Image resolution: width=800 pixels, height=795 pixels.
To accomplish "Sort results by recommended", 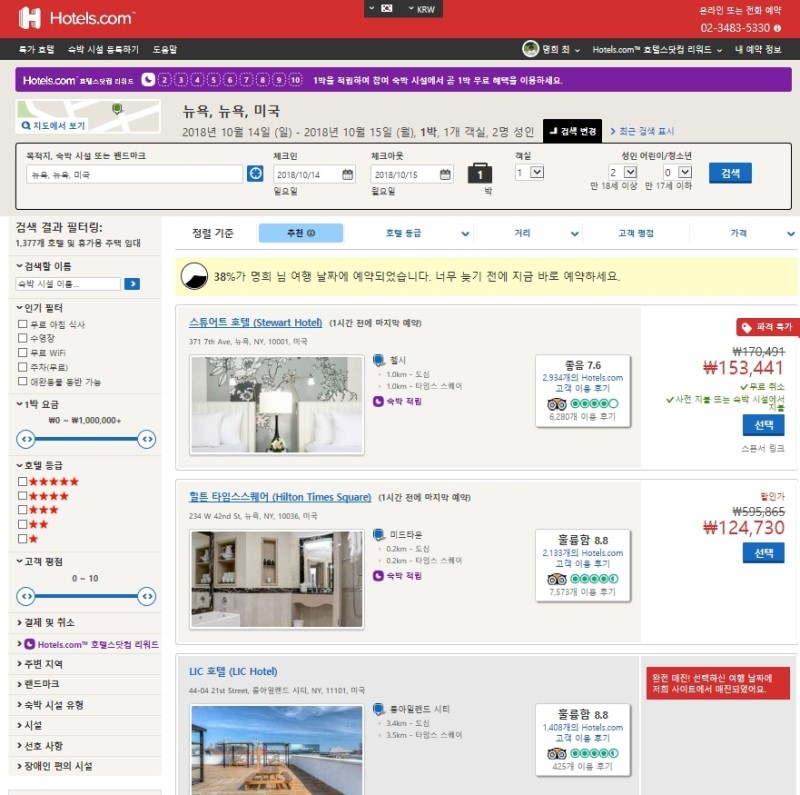I will 301,233.
